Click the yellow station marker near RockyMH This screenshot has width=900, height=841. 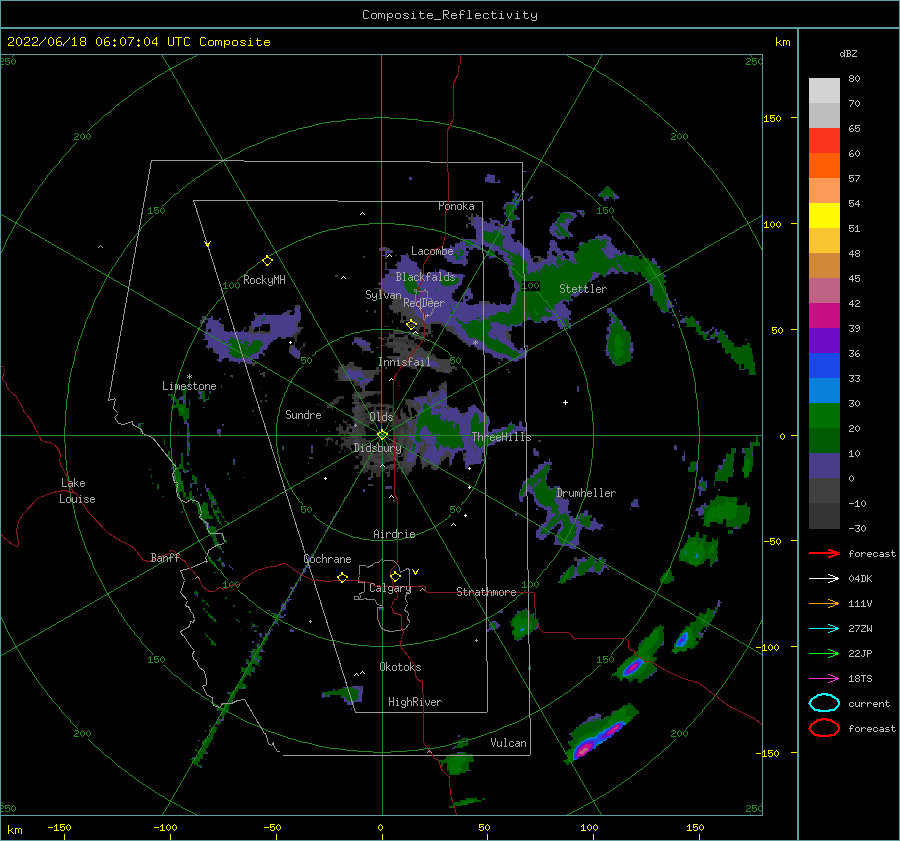[267, 261]
